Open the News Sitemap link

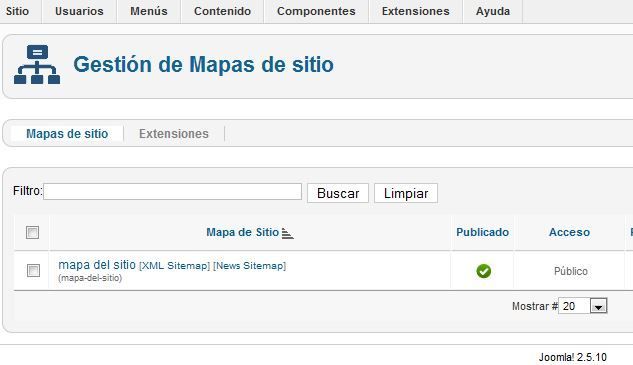click(x=249, y=266)
